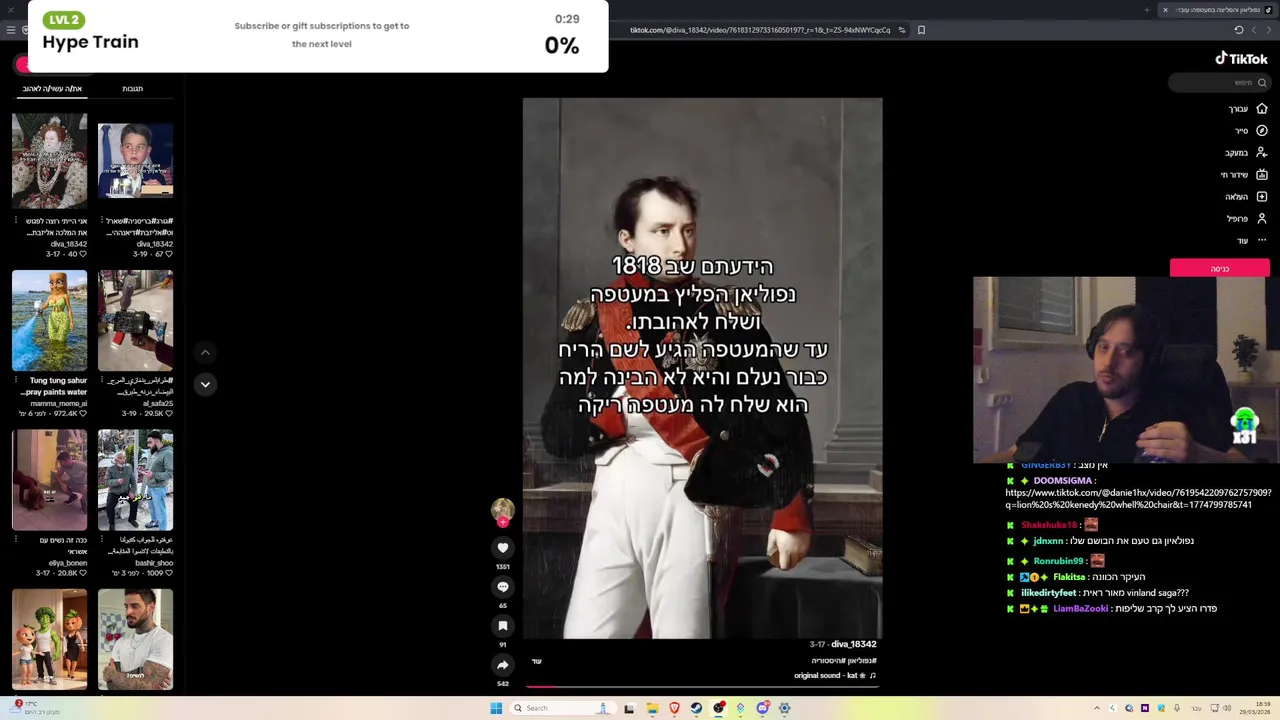Open the Profile (פרופיל) sidebar item

click(x=1247, y=219)
